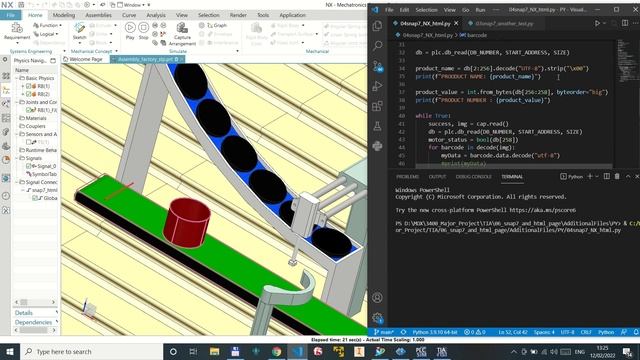This screenshot has width=640, height=360.
Task: Run Python file with editor play button
Action: point(597,23)
